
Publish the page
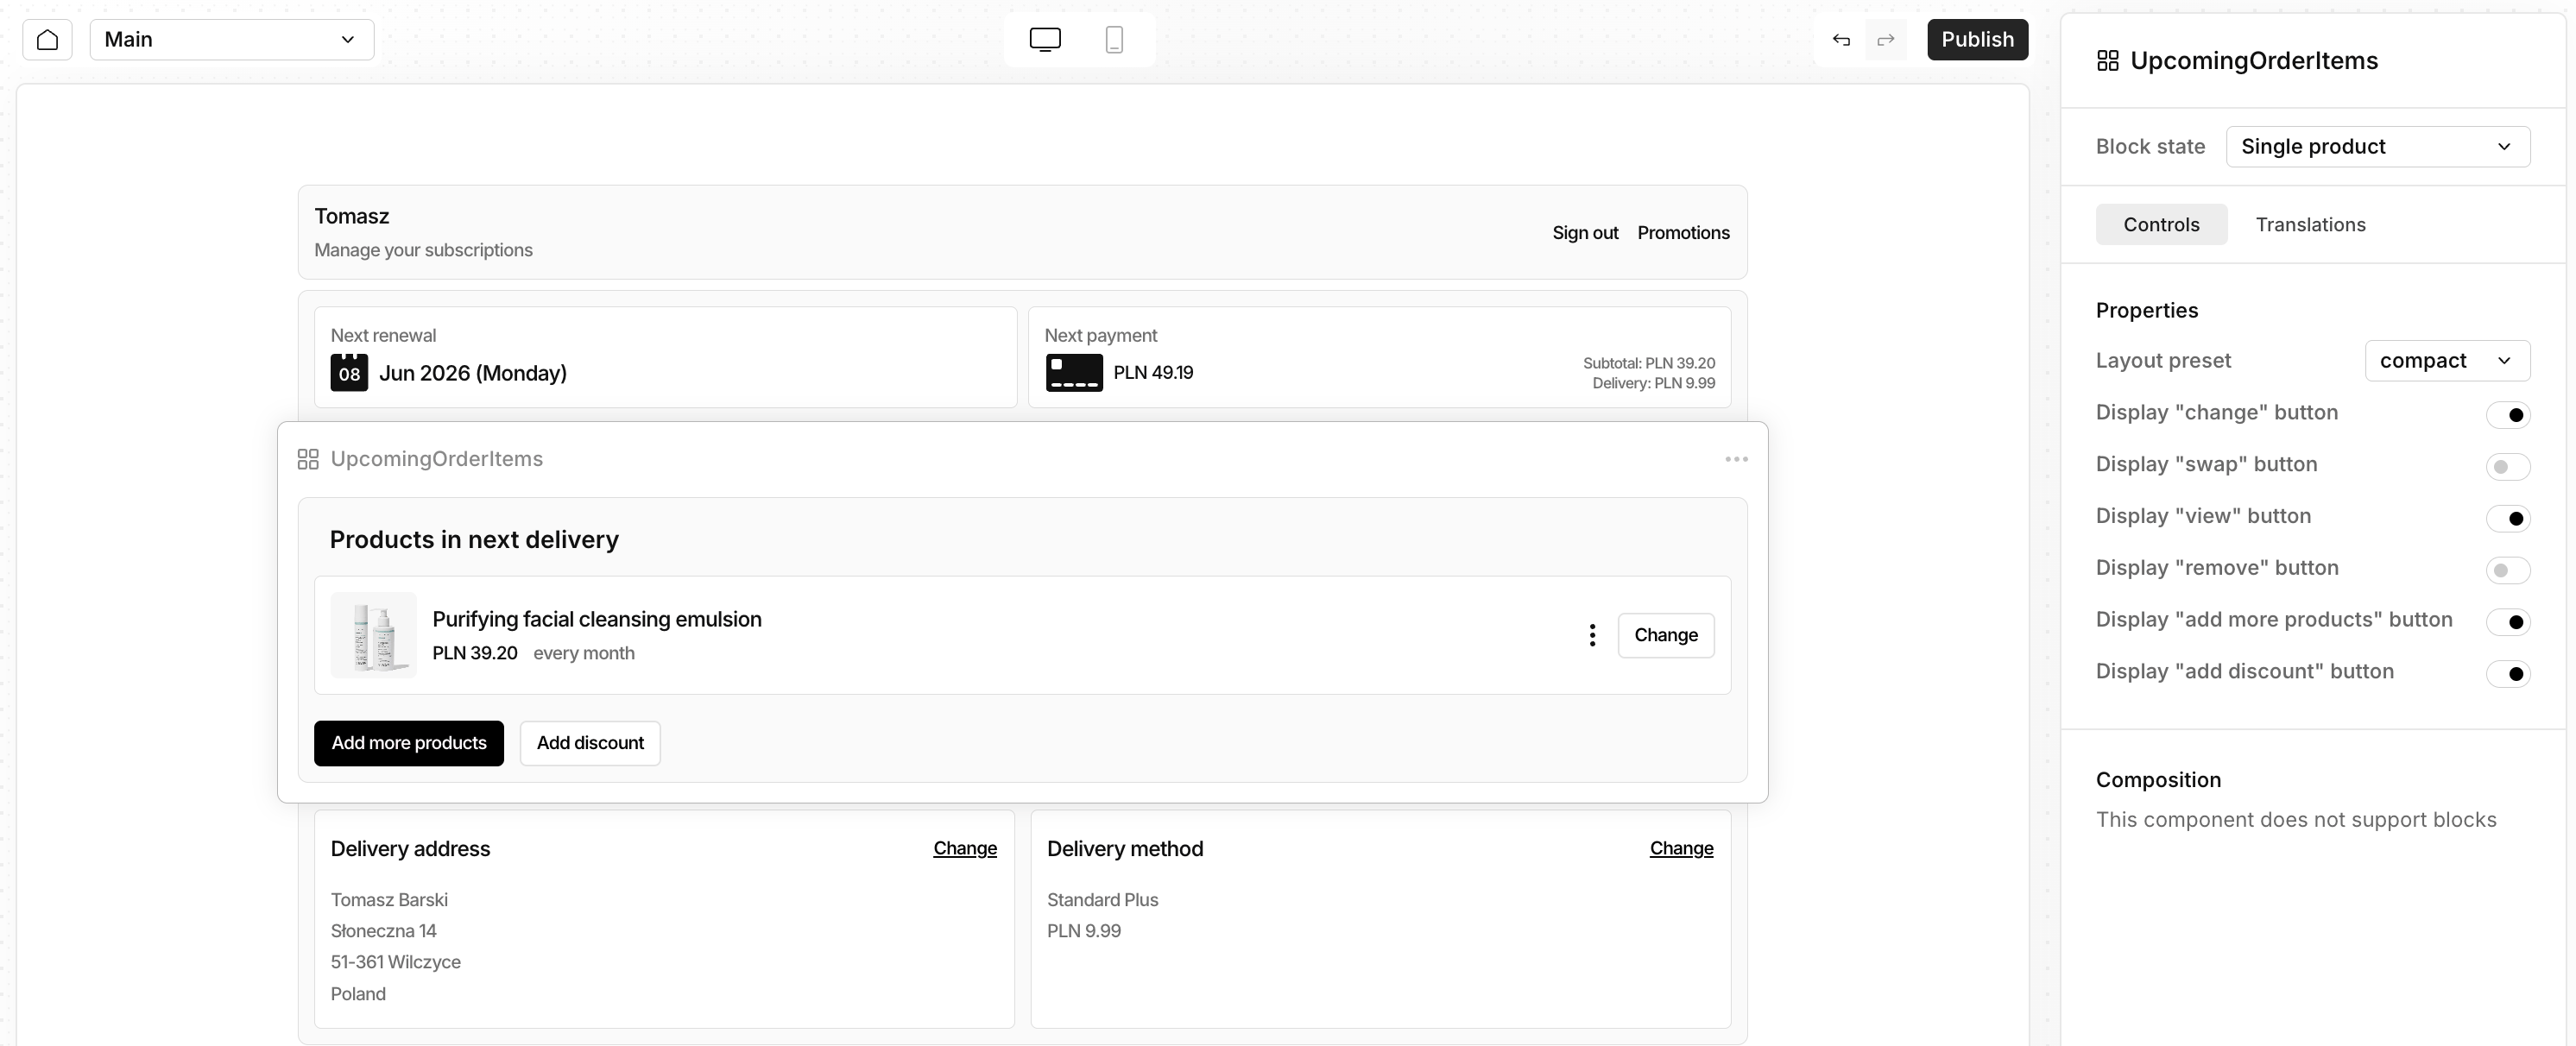click(x=1977, y=40)
